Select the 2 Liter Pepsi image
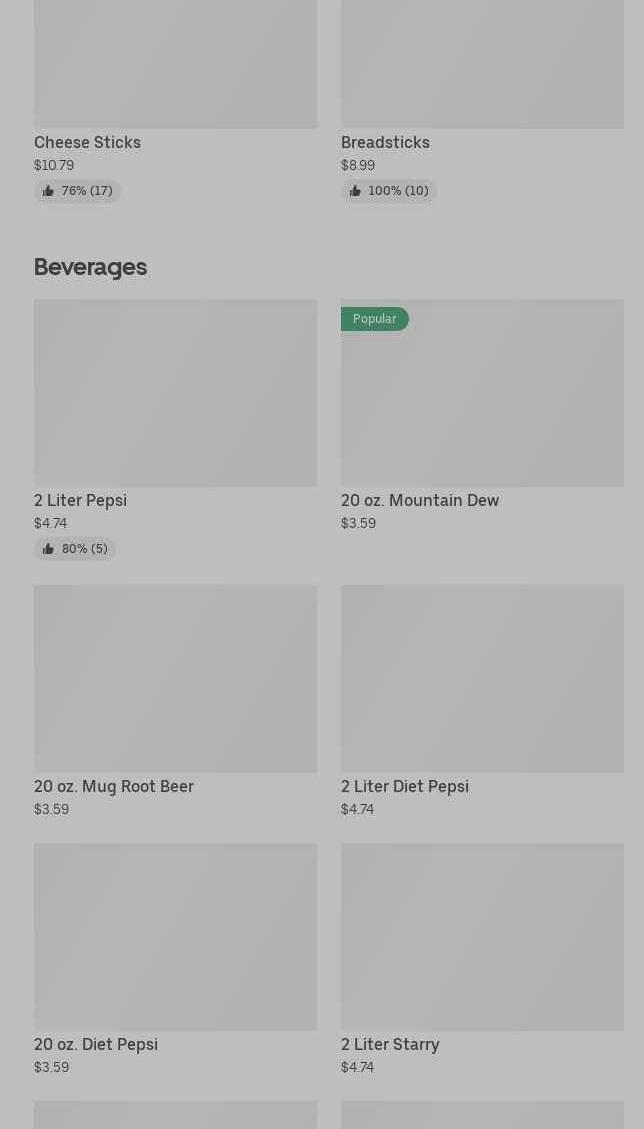Viewport: 644px width, 1129px height. 175,393
